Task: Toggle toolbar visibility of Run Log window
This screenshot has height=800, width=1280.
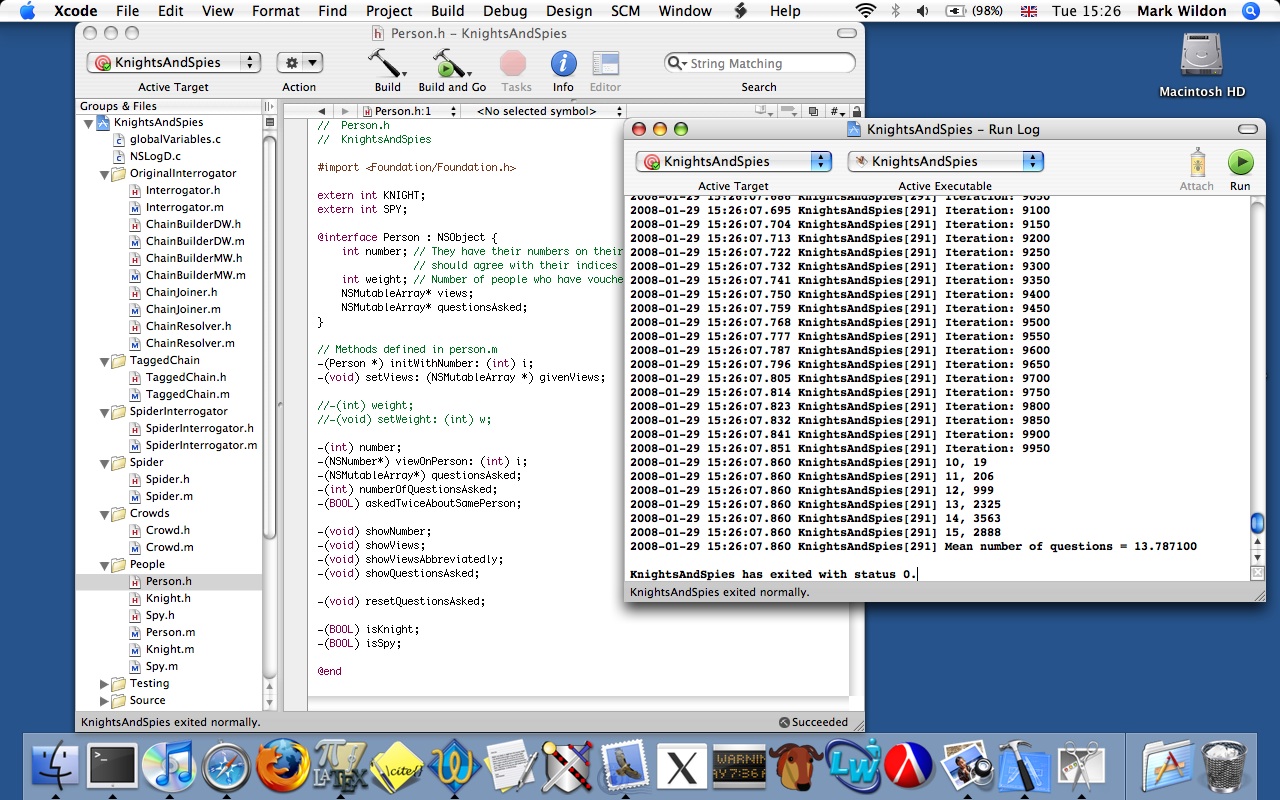Action: tap(1246, 129)
